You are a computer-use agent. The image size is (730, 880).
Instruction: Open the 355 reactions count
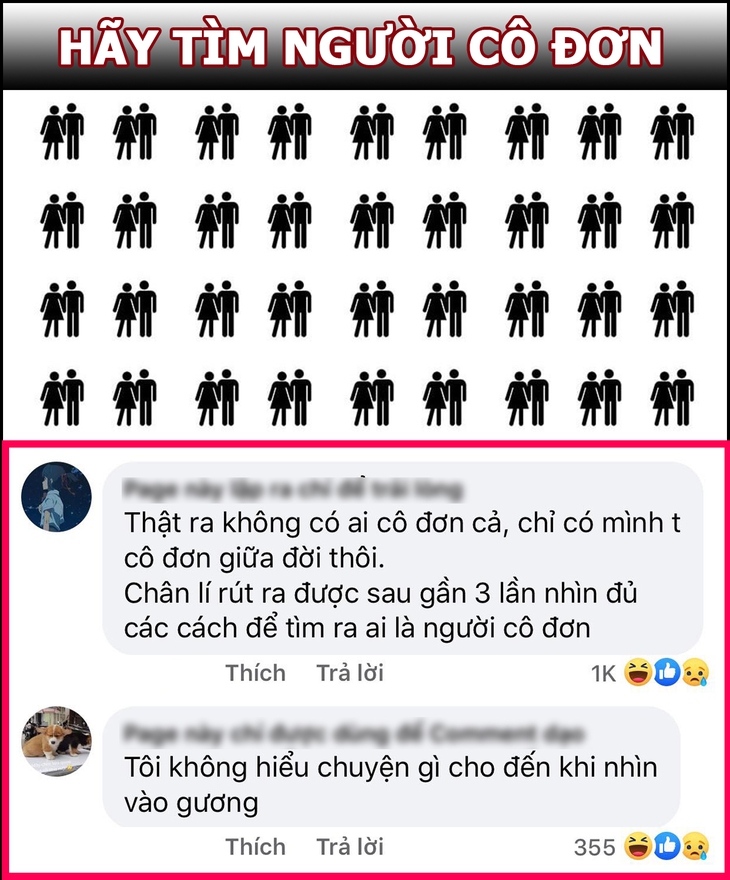[x=594, y=847]
